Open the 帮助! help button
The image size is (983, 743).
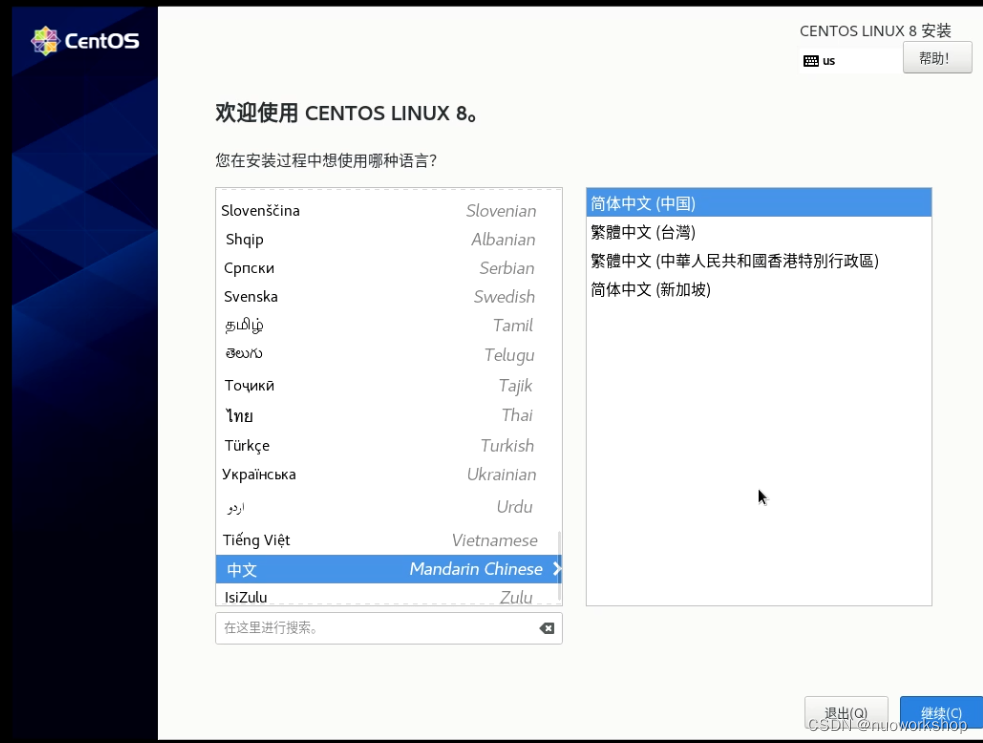point(937,58)
